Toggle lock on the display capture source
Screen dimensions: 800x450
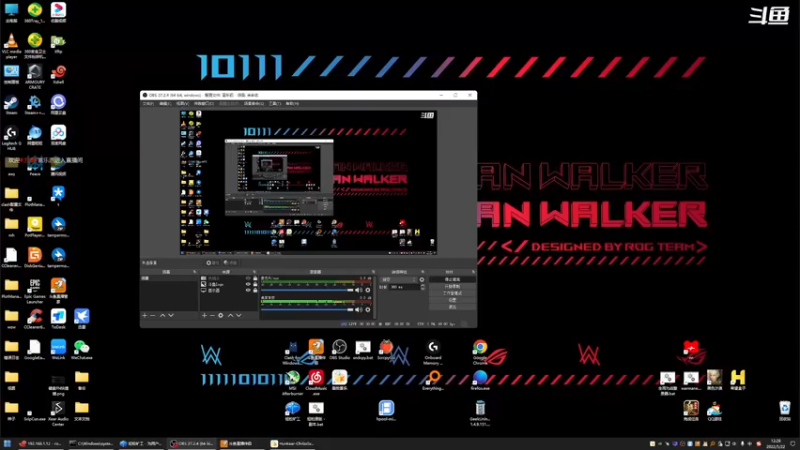pos(255,290)
